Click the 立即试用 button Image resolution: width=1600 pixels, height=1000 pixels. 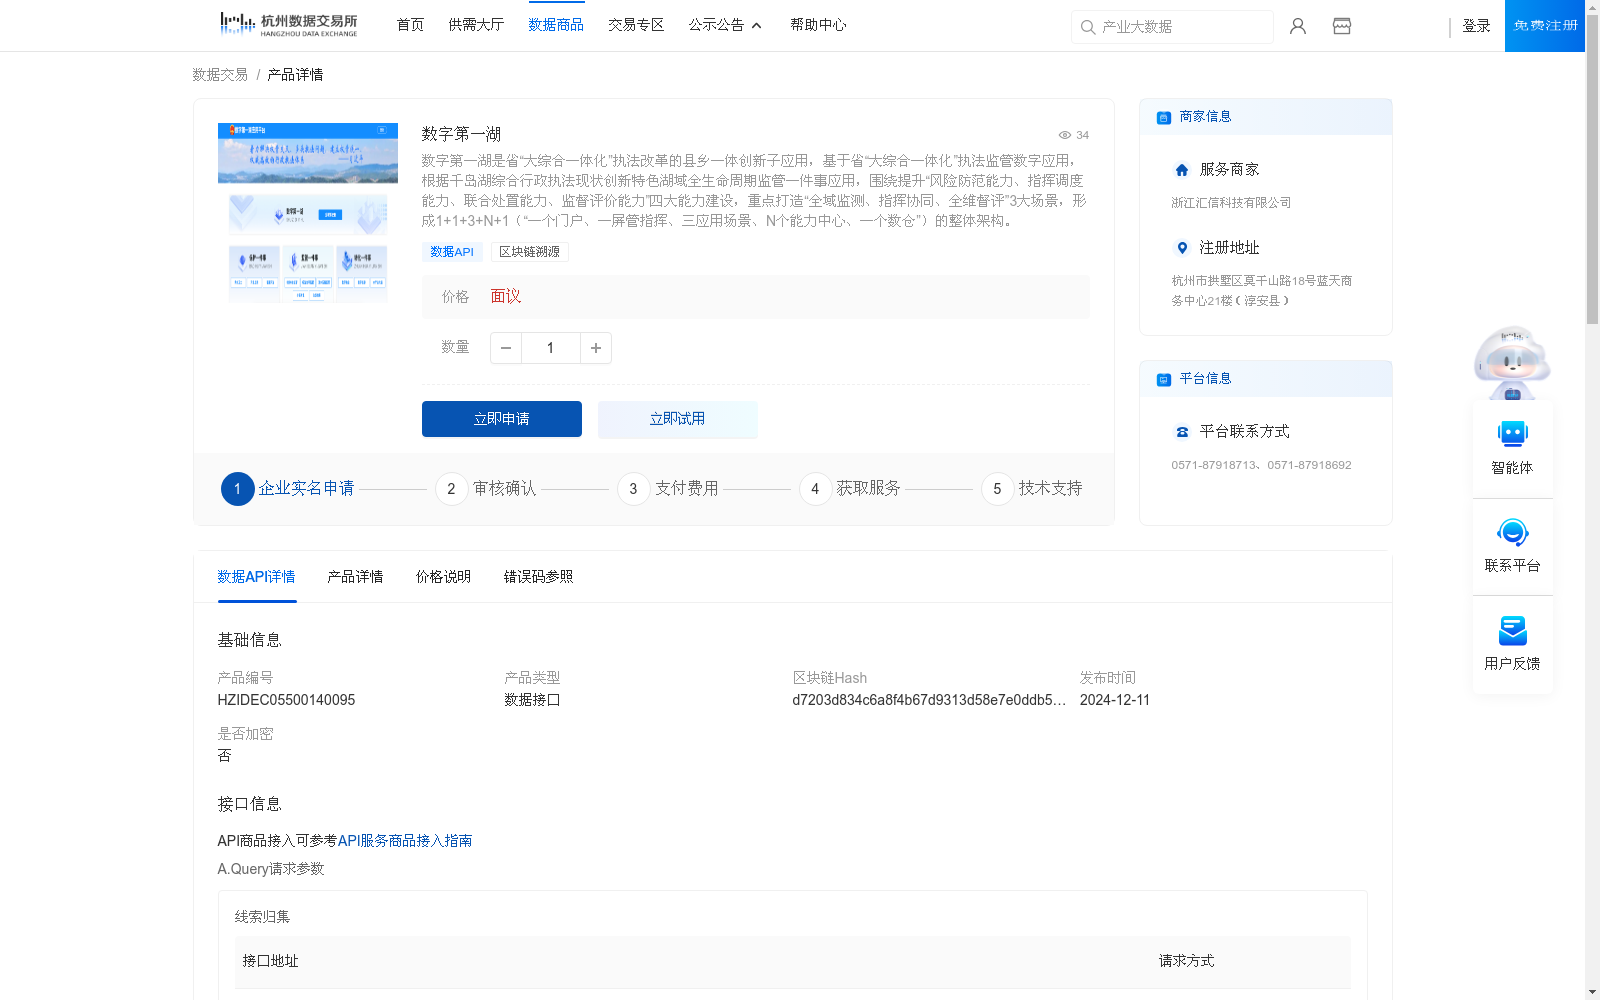[x=678, y=419]
